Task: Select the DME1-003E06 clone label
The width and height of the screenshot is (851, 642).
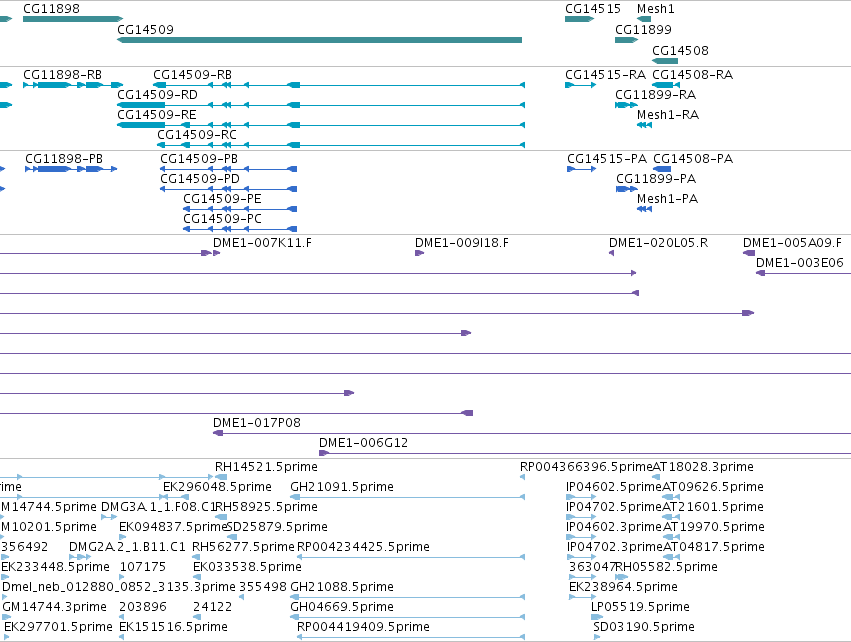Action: 799,263
